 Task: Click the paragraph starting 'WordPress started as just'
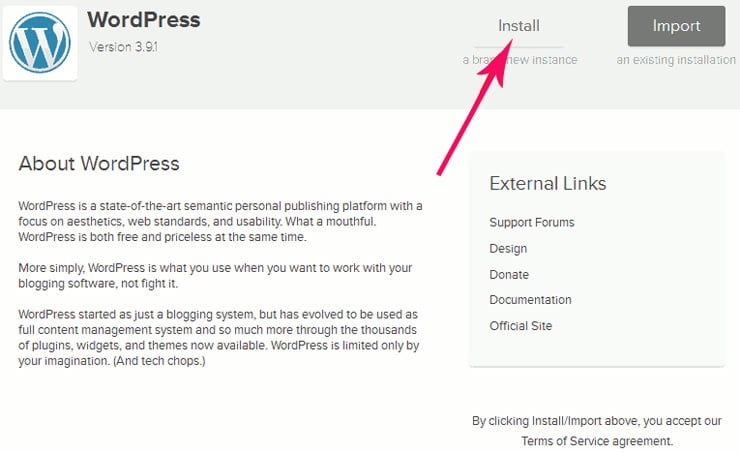point(219,337)
